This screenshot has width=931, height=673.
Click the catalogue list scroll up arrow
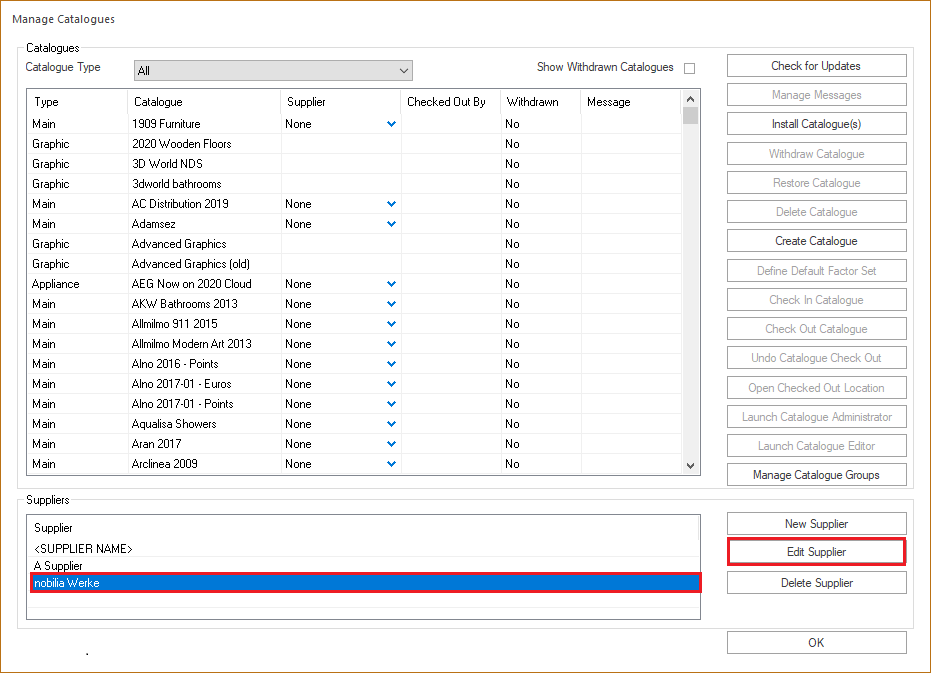coord(690,99)
